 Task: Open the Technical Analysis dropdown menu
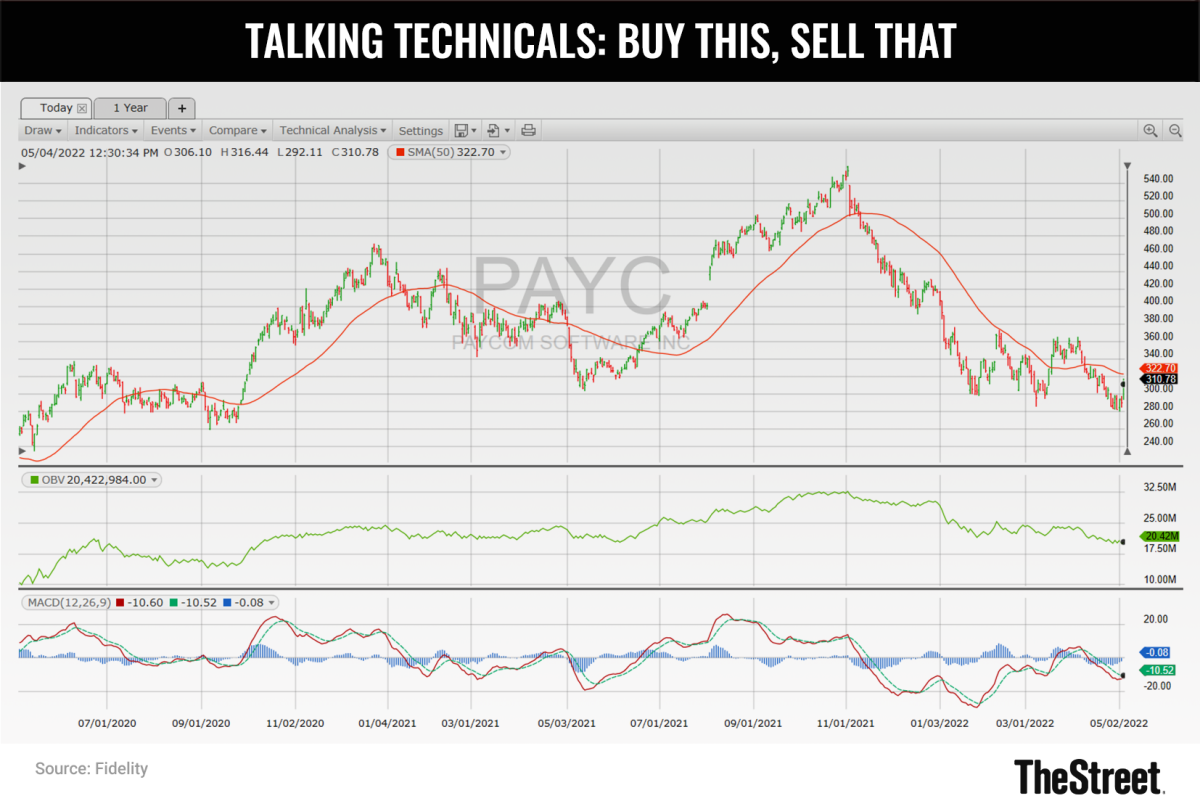click(x=333, y=130)
